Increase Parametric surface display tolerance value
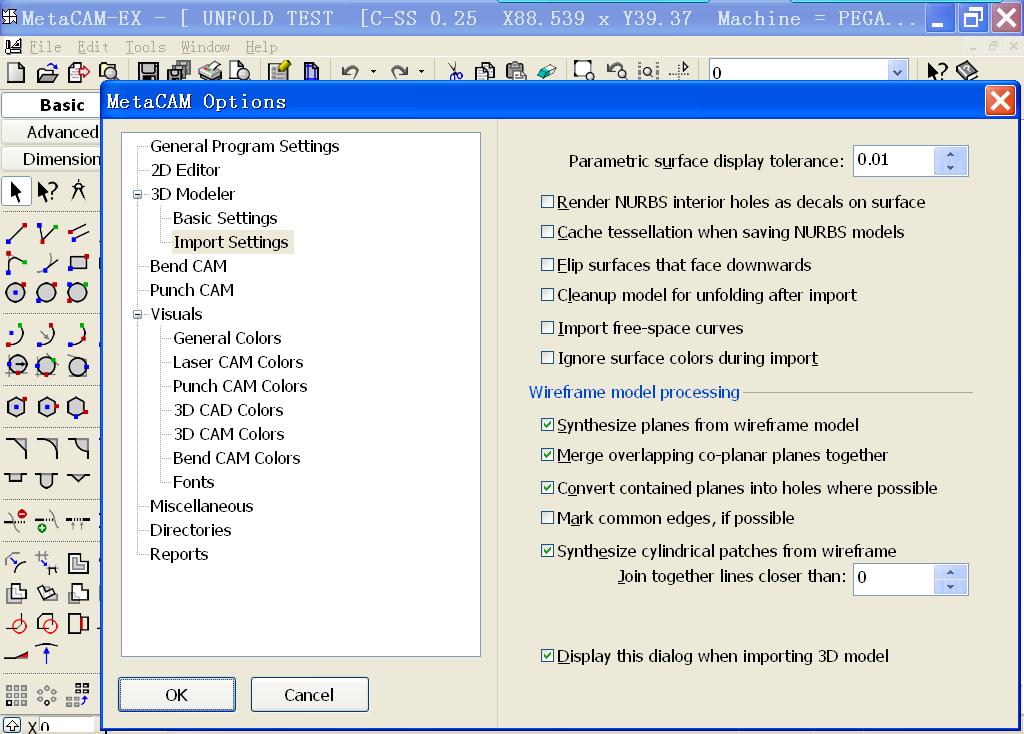 tap(950, 154)
